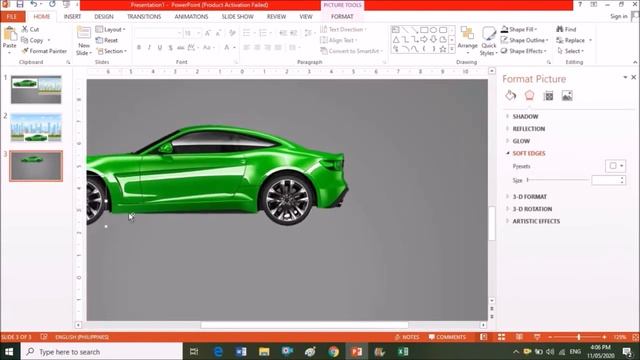
Task: Click the Save icon in title bar
Action: (x=19, y=4)
